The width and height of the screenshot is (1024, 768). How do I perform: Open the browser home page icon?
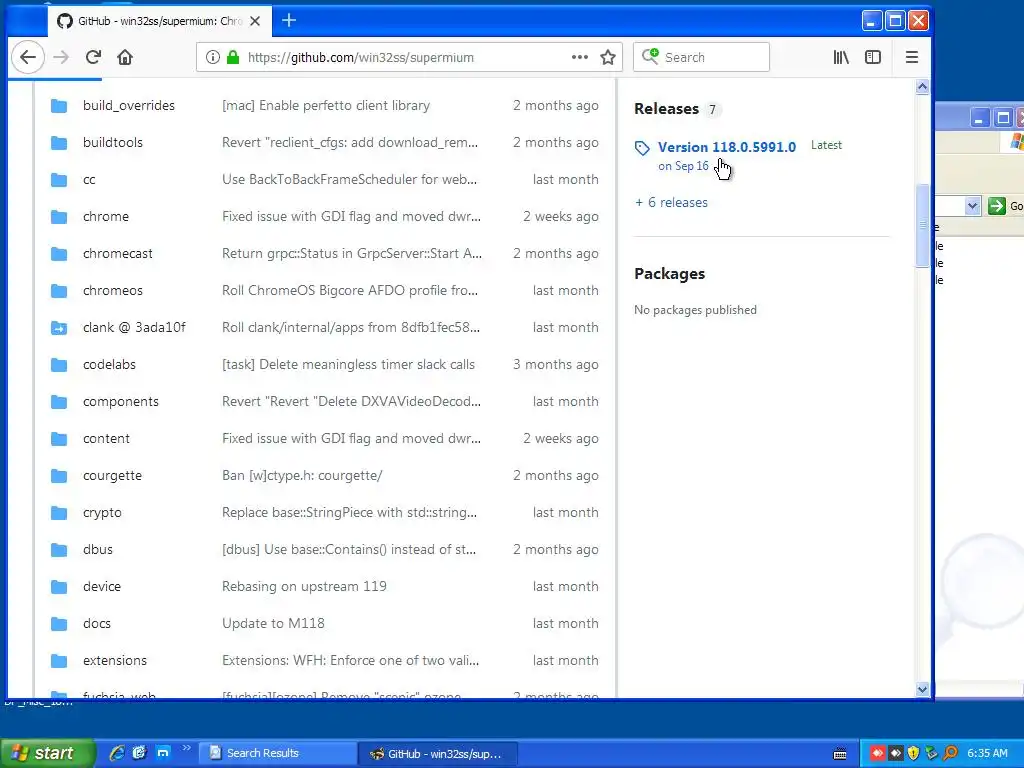pos(125,57)
